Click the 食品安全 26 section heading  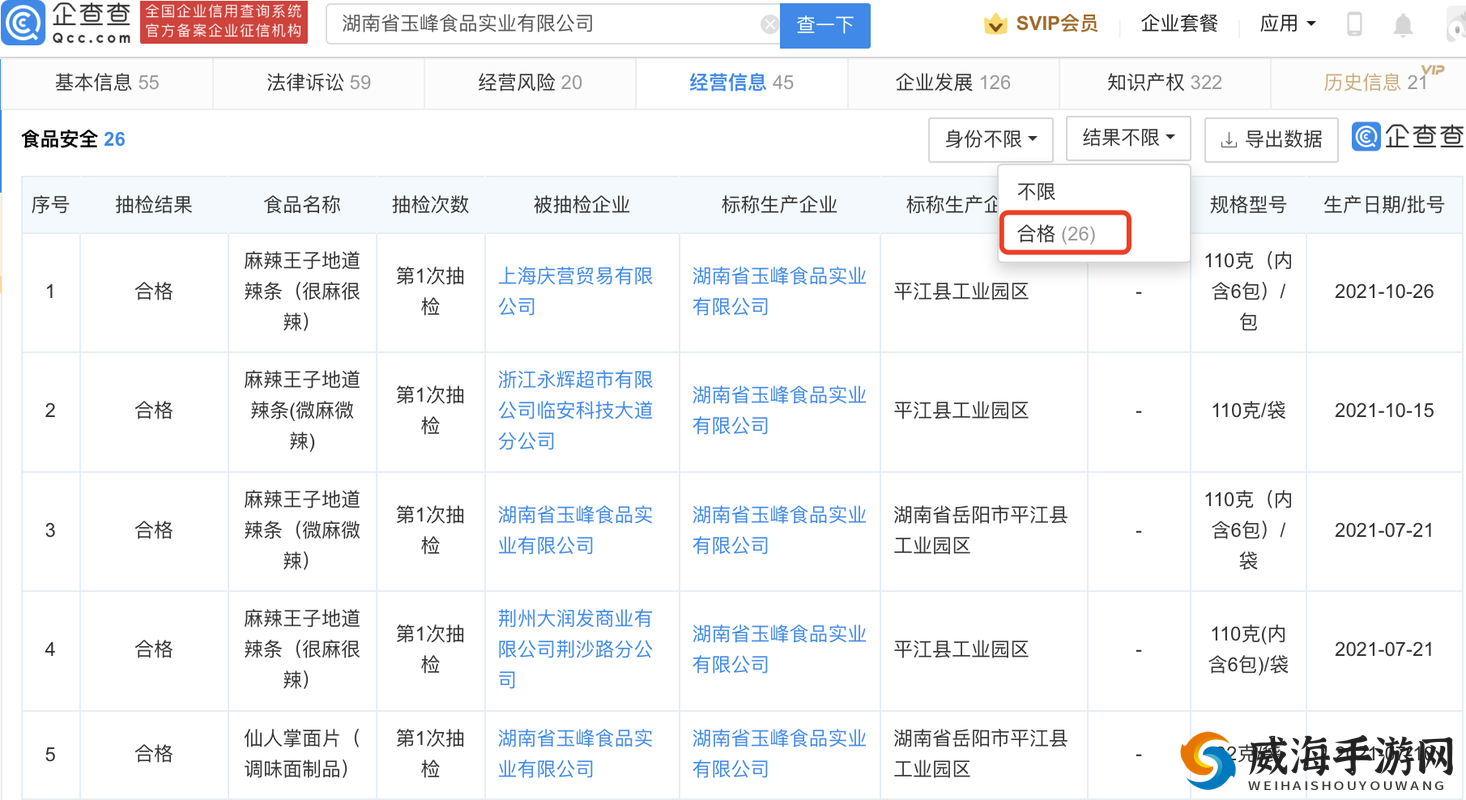[x=73, y=139]
